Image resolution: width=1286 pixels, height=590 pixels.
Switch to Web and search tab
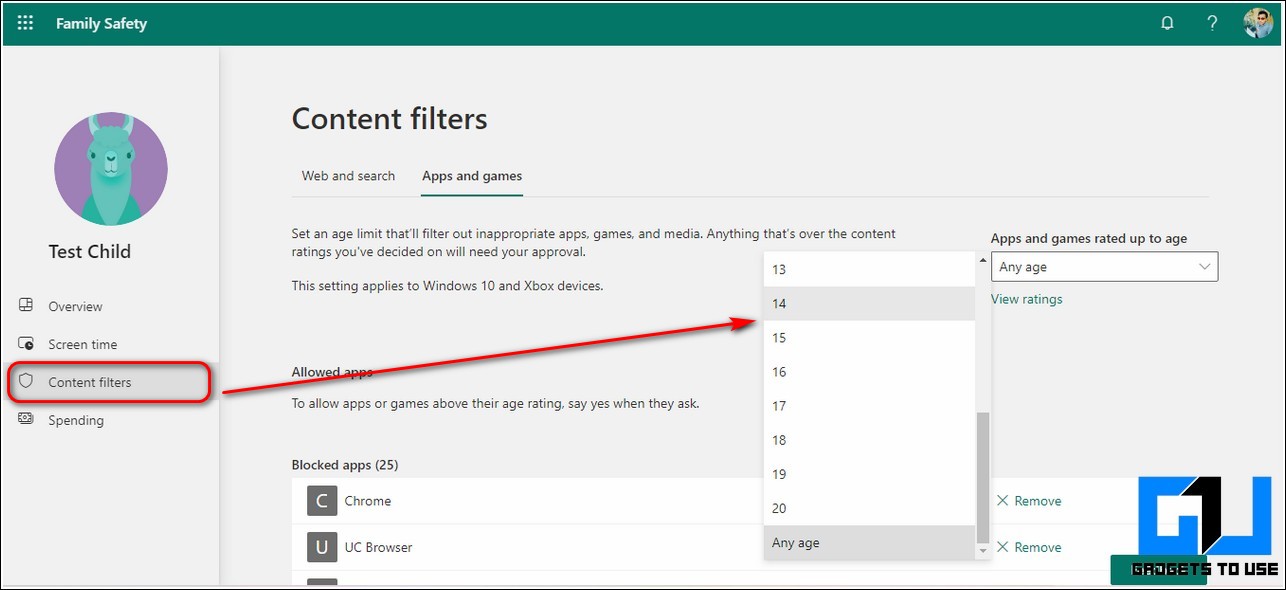tap(348, 176)
